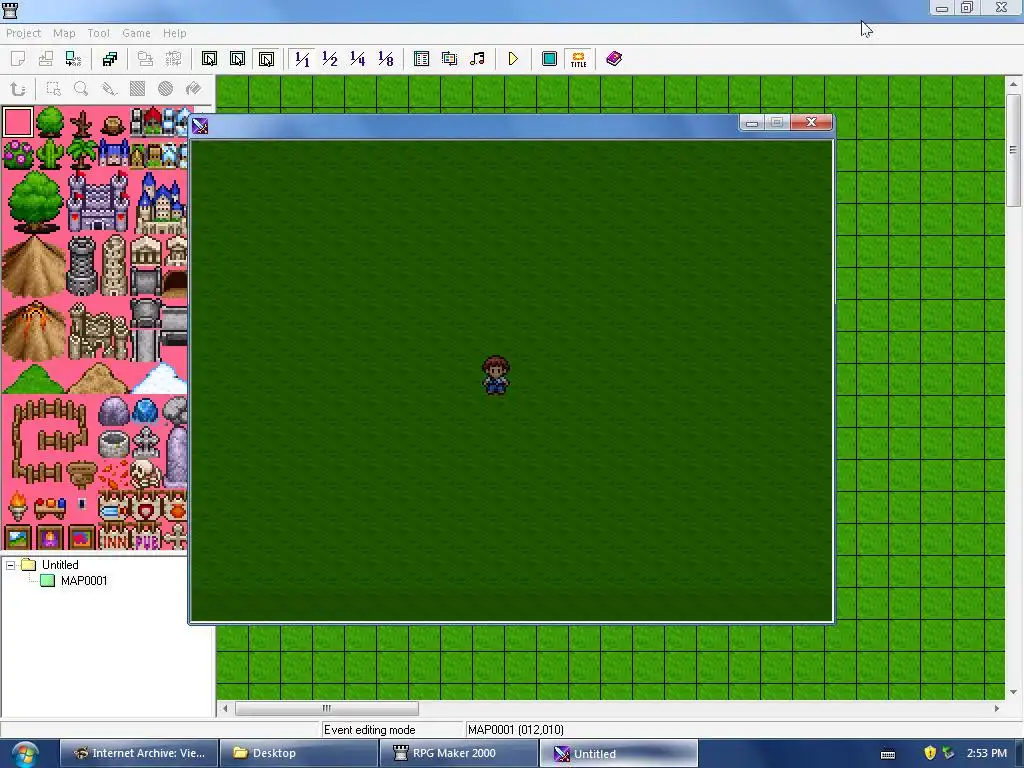Select the Zoom magnifier tool
Screen dimensions: 1024x768
(81, 89)
